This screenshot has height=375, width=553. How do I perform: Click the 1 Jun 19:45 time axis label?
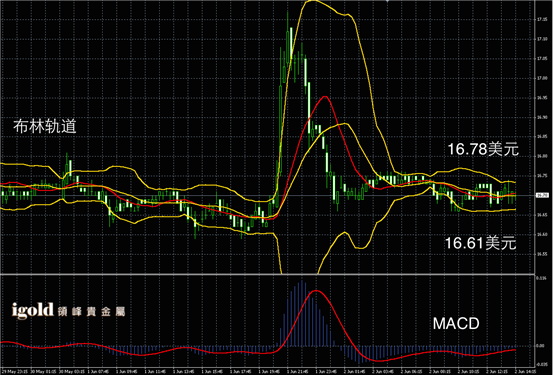[x=270, y=371]
